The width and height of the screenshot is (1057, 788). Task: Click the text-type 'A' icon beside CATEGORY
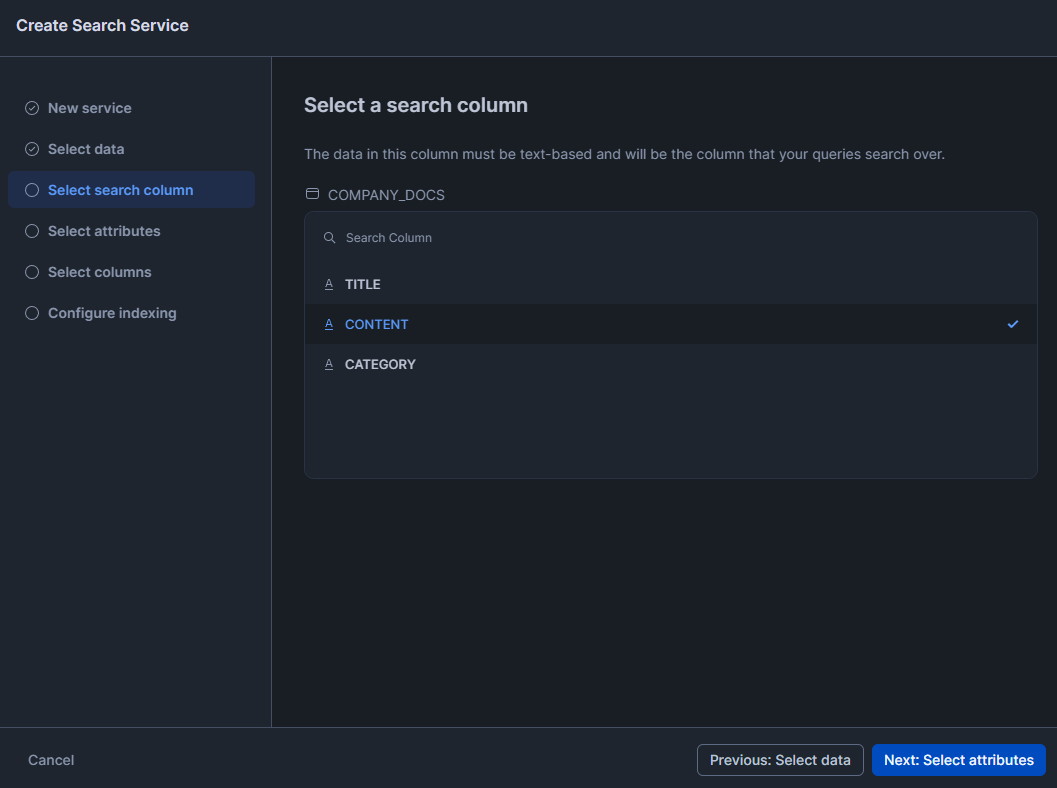tap(329, 364)
